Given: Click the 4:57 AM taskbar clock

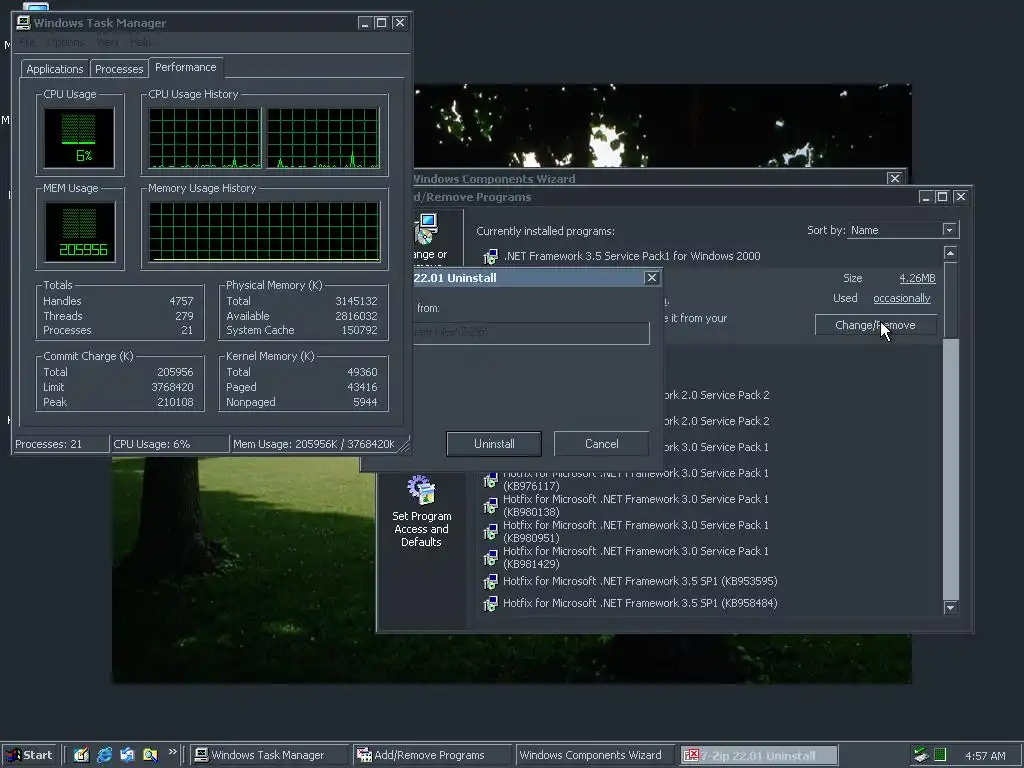Looking at the screenshot, I should pos(985,756).
